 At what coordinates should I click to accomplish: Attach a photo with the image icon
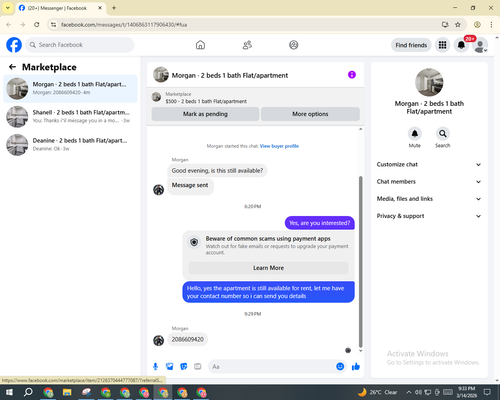click(170, 367)
